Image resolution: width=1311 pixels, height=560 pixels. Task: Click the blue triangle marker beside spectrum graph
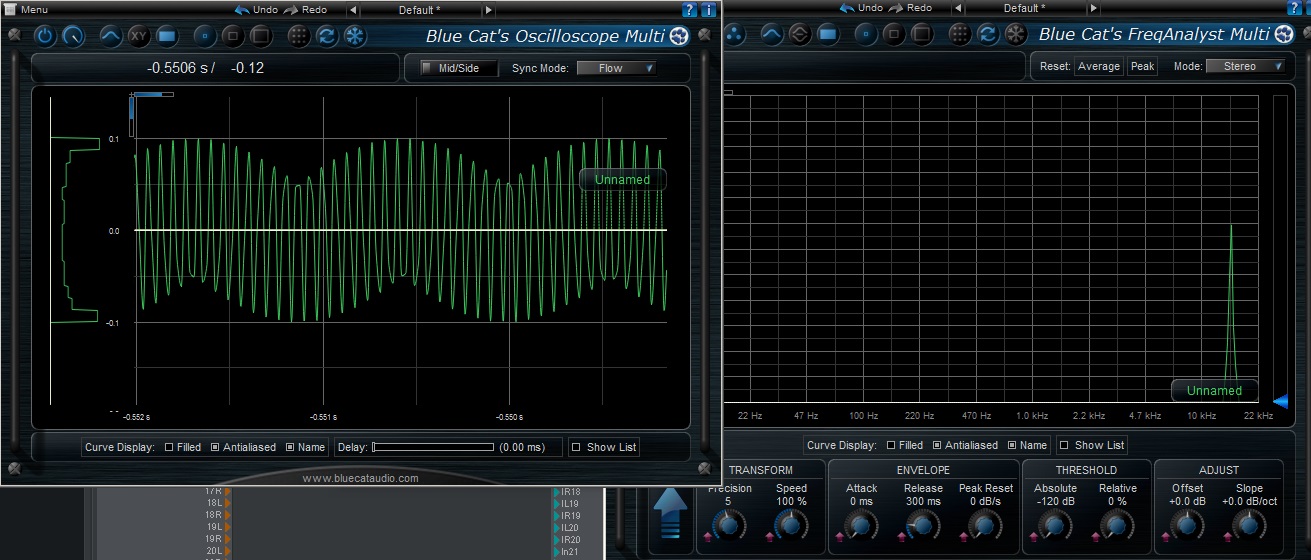click(x=1281, y=402)
